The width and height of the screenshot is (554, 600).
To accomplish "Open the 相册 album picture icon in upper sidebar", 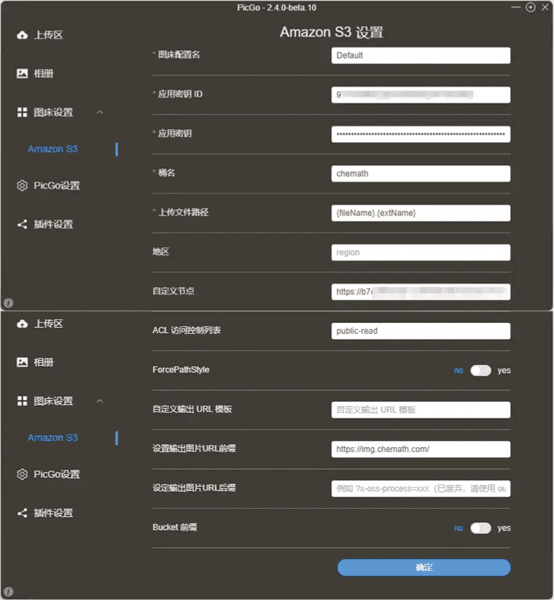I will pos(22,73).
